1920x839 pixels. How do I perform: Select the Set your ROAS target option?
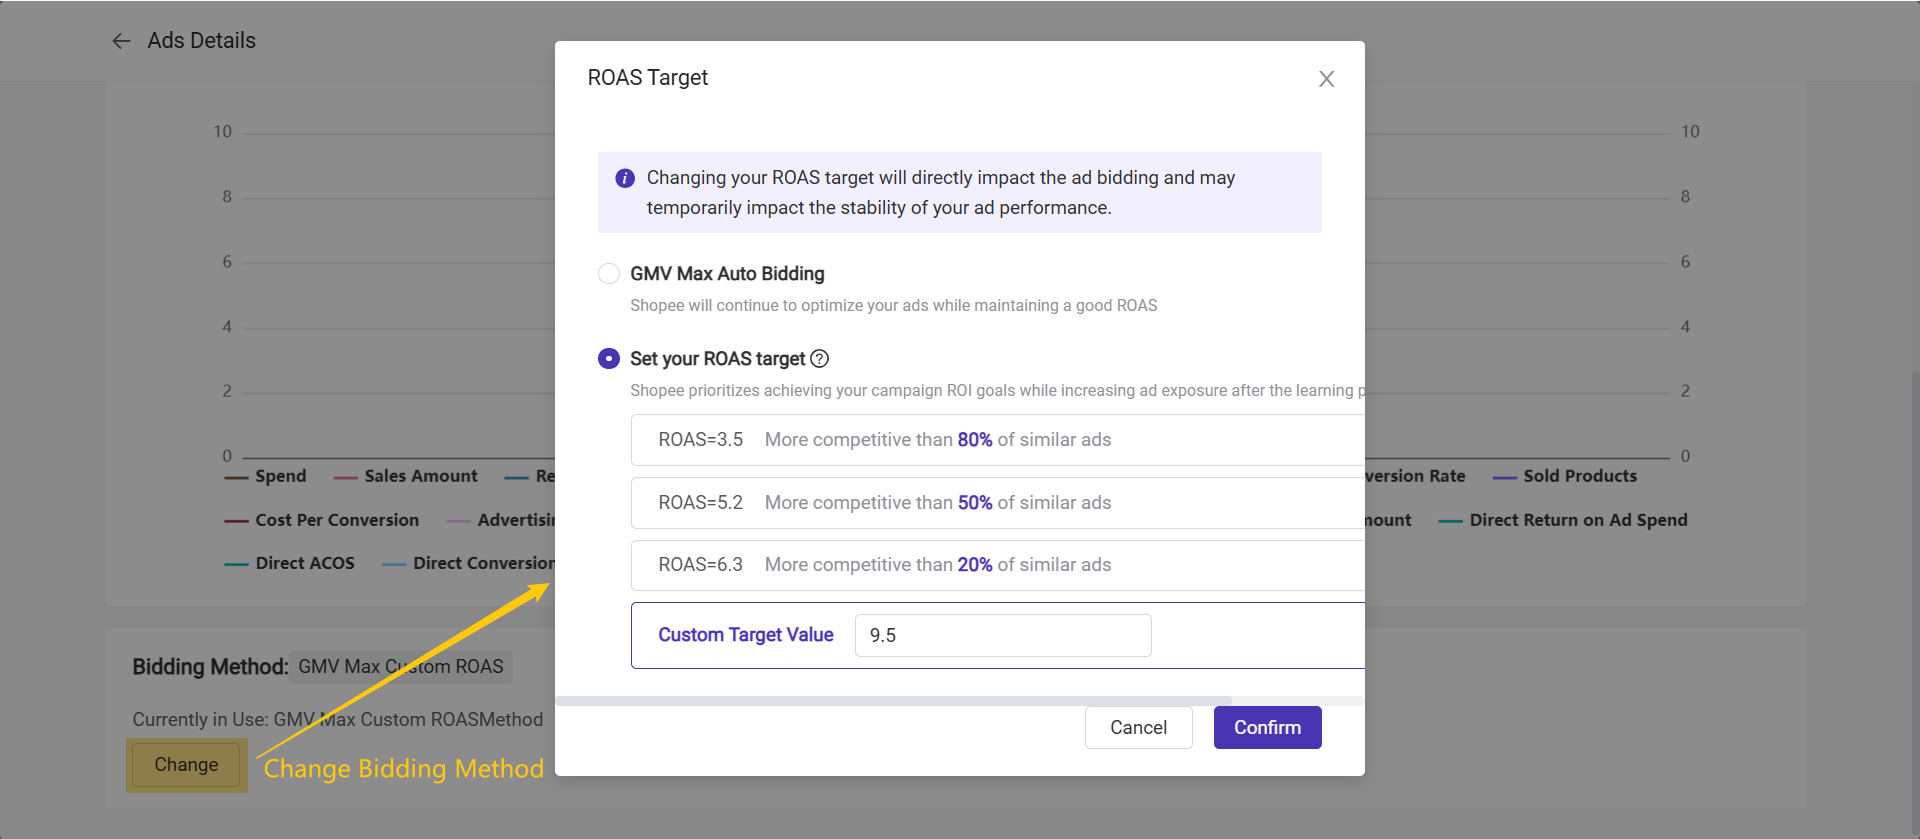609,359
